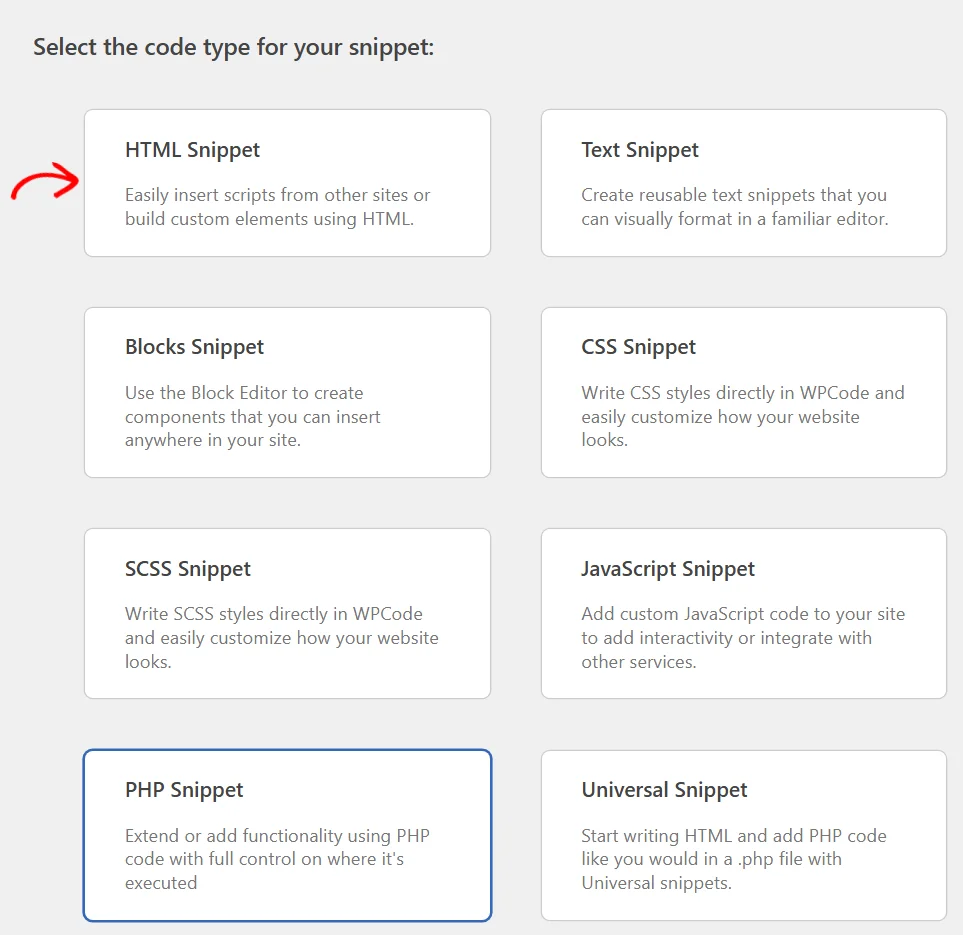This screenshot has width=963, height=935.
Task: Click the 'Text Snippet' title text
Action: coord(640,151)
